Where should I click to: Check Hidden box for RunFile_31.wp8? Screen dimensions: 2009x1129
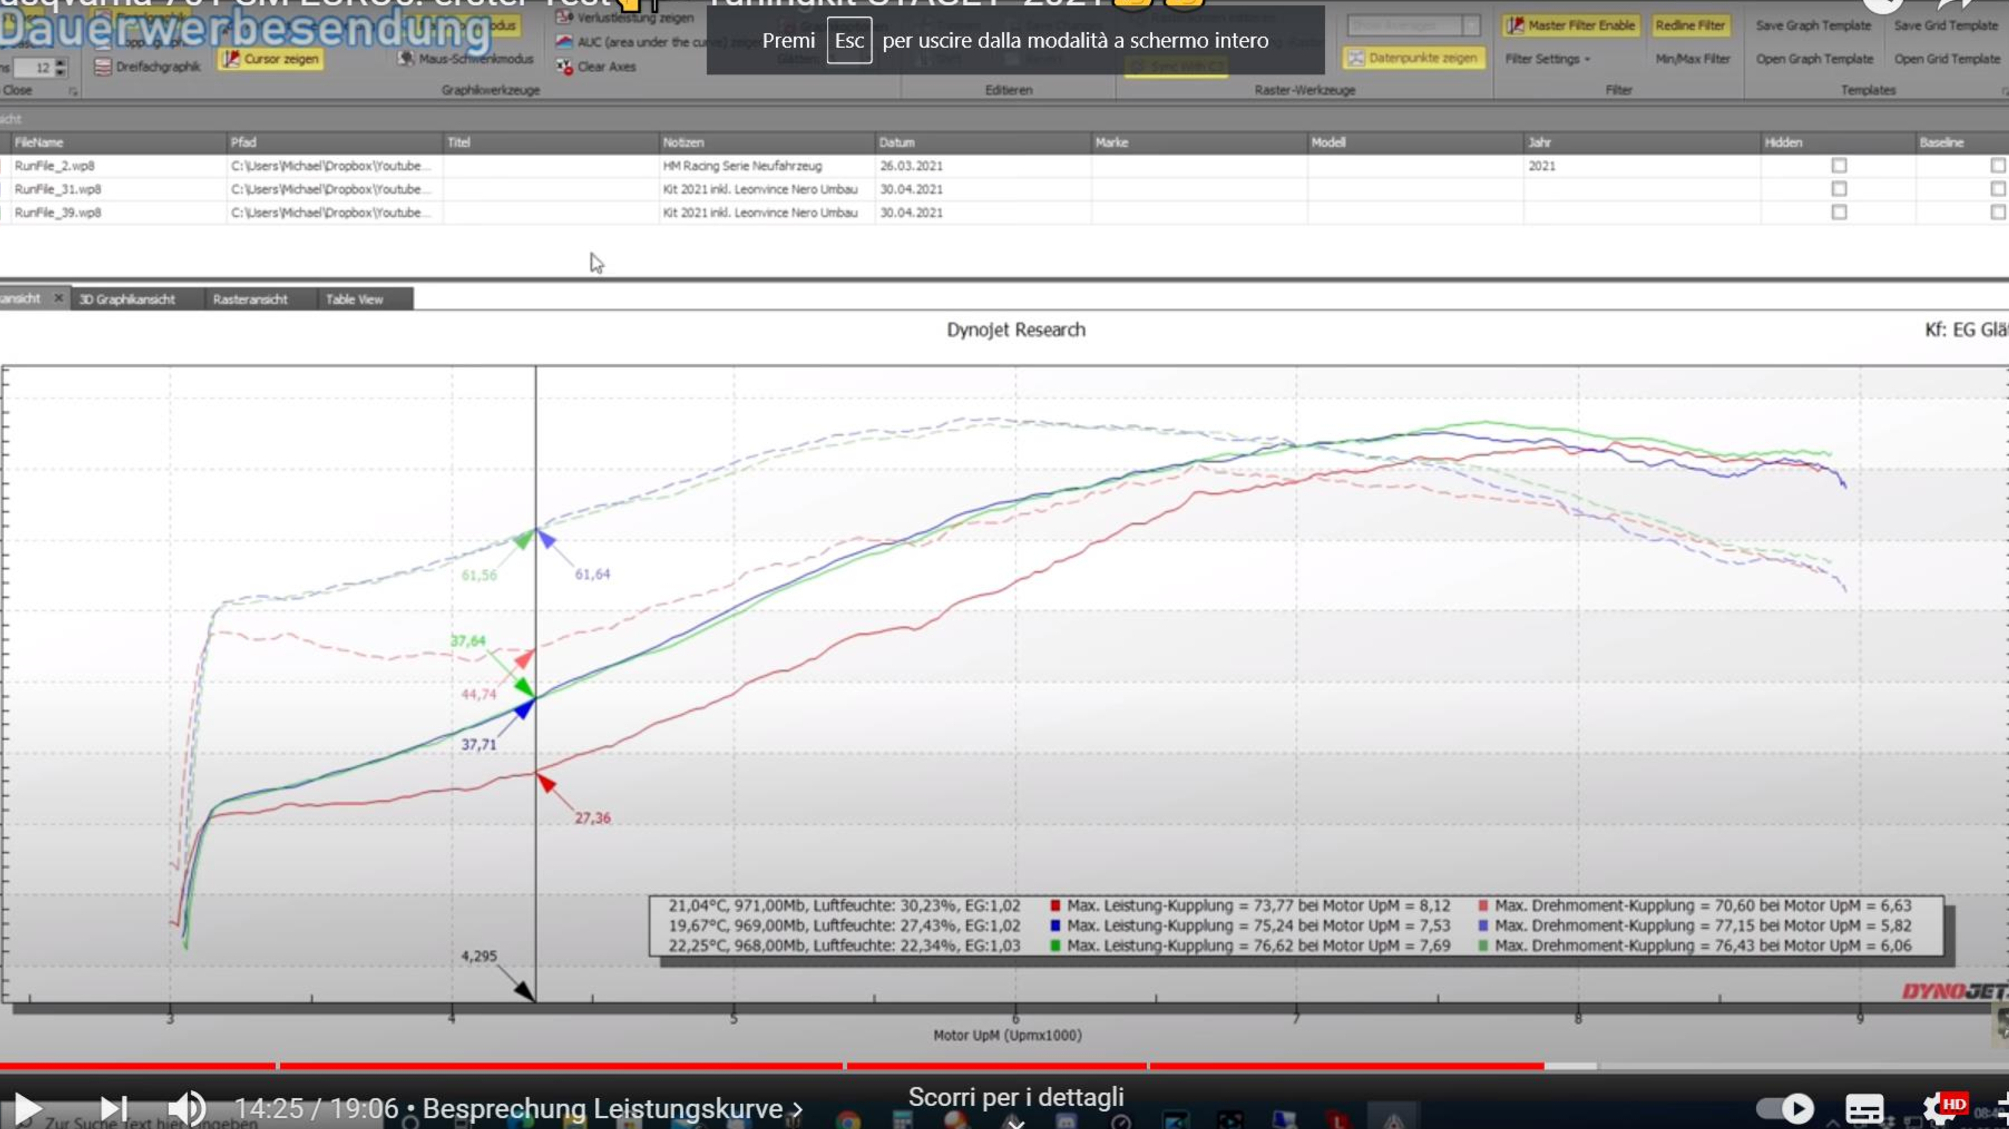coord(1838,189)
